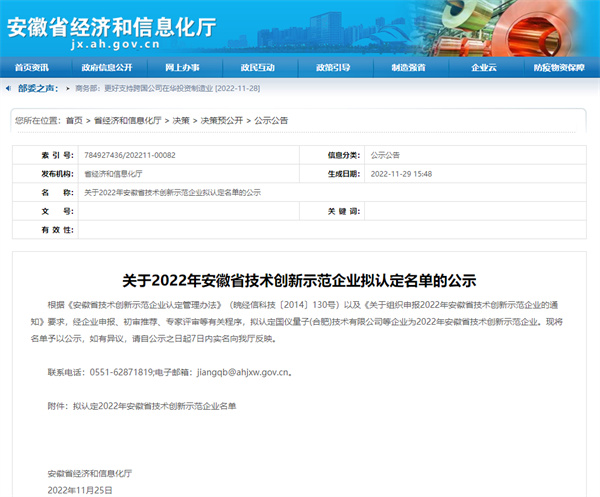This screenshot has height=497, width=600.
Task: Open the 政策引导 navigation item
Action: [333, 68]
